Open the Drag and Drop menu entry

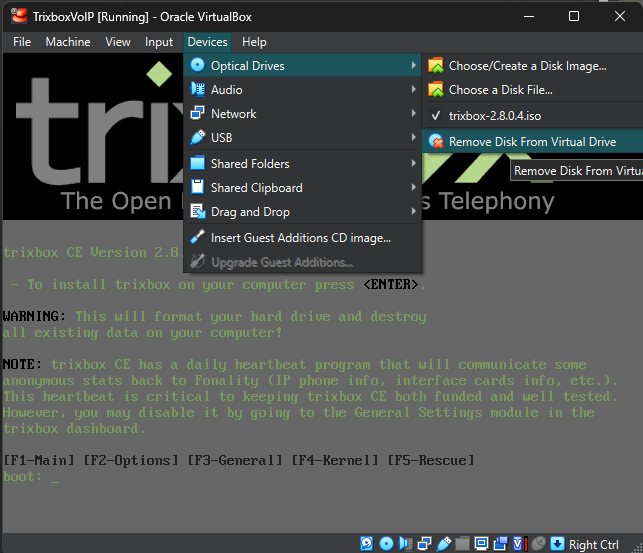(303, 212)
